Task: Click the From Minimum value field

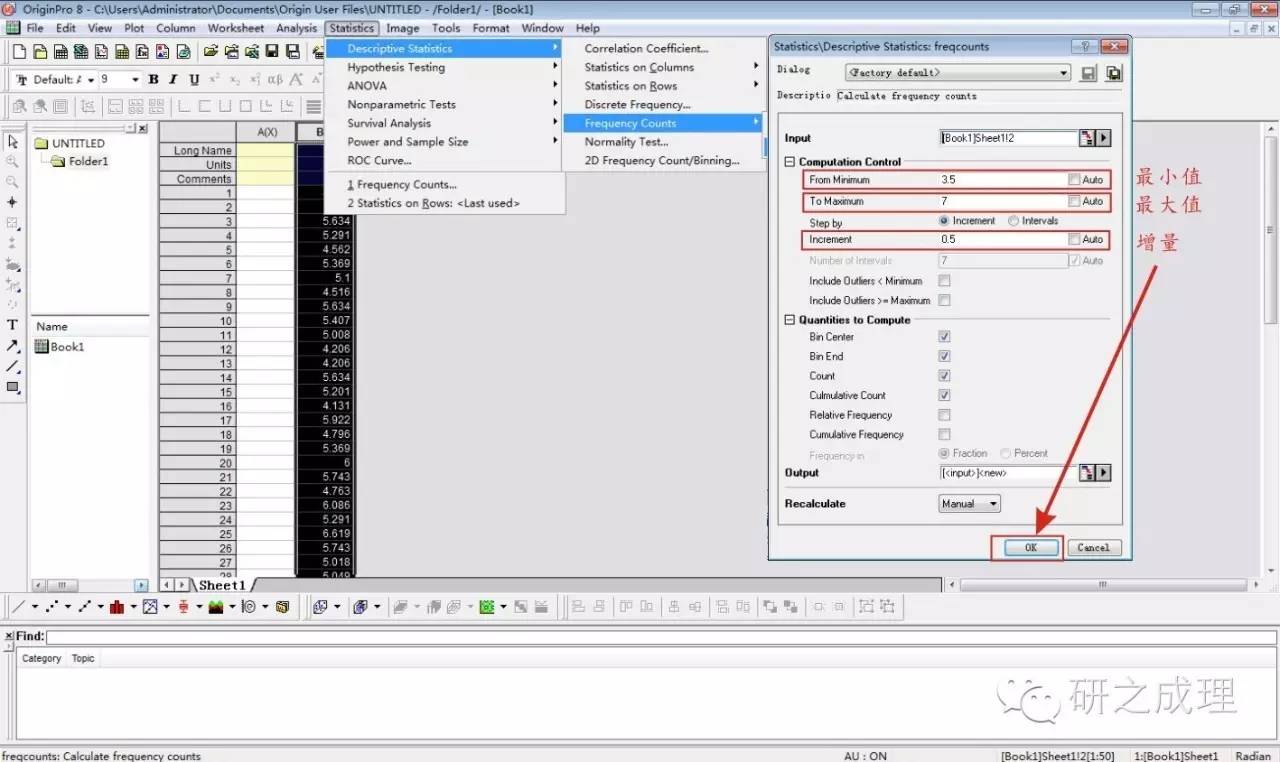Action: click(x=1001, y=180)
